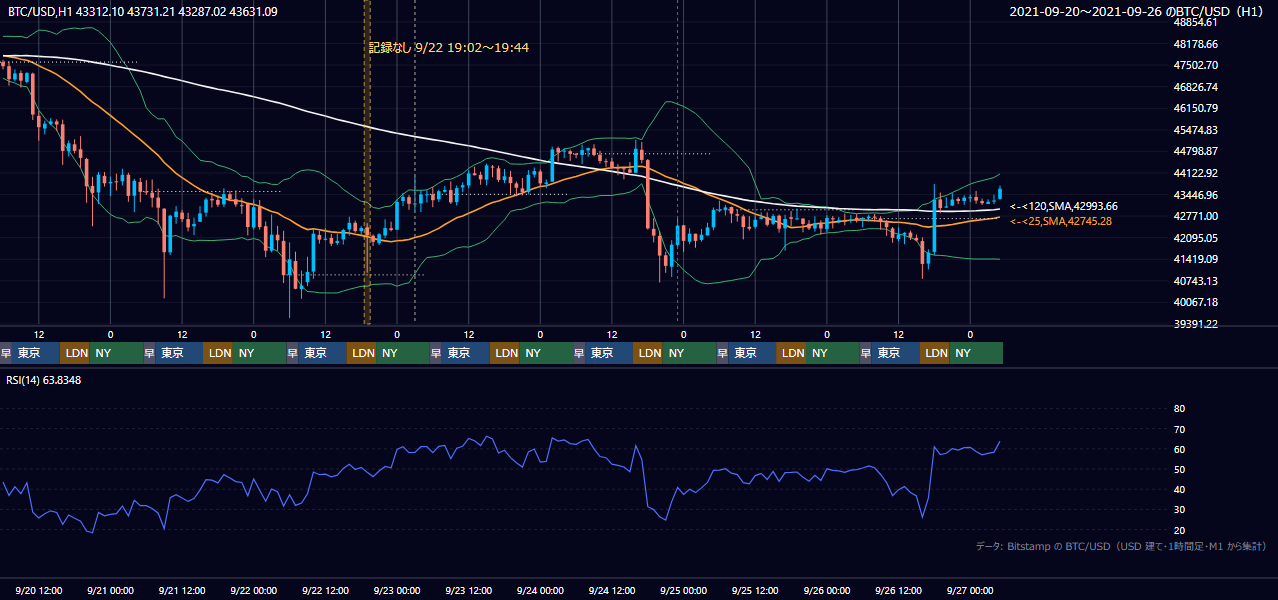Click the 9/25 12:00 time axis label
The image size is (1278, 600).
(x=756, y=590)
